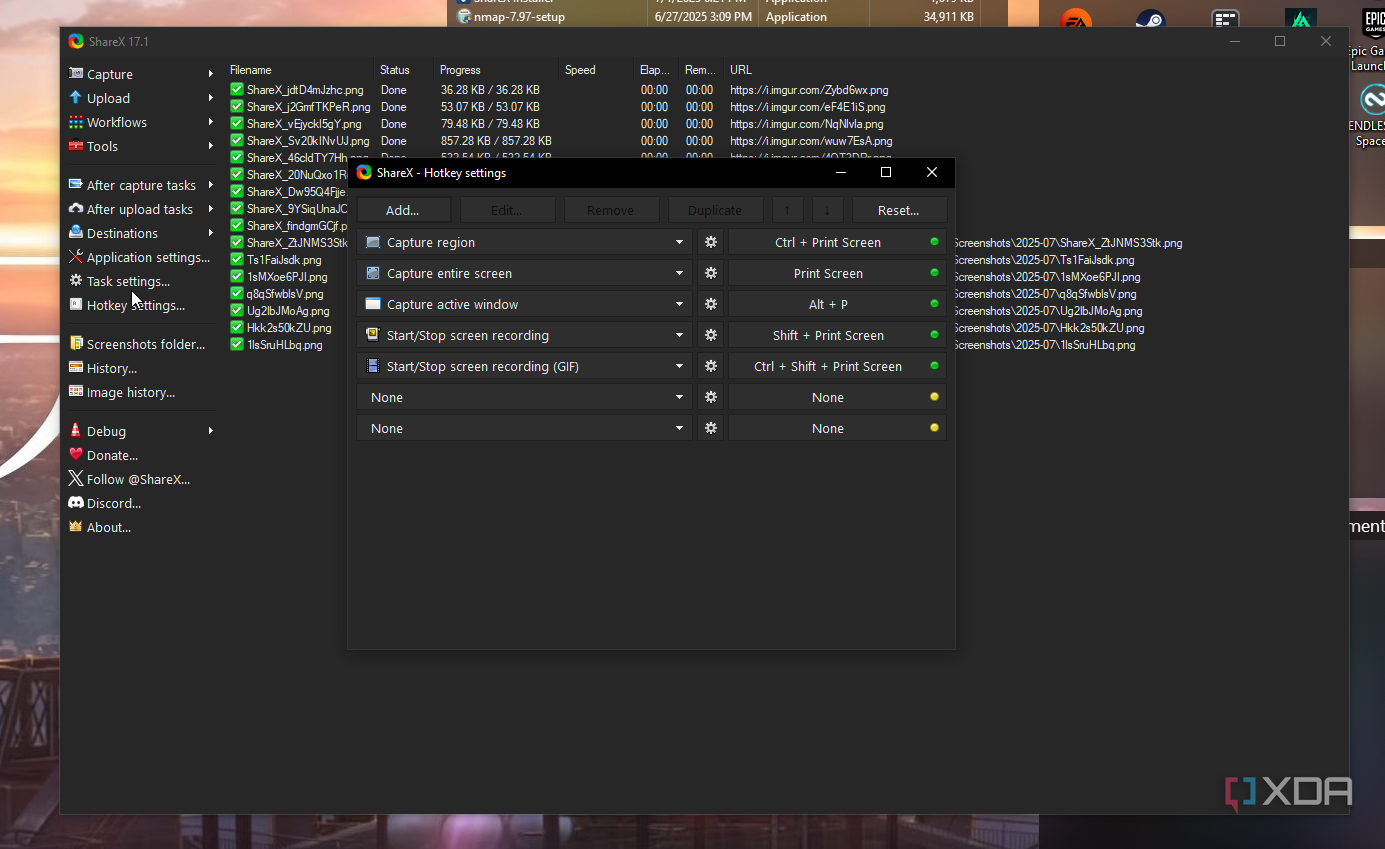Toggle checkbox for ShareX_jdtD4mJzhc.png

(237, 90)
